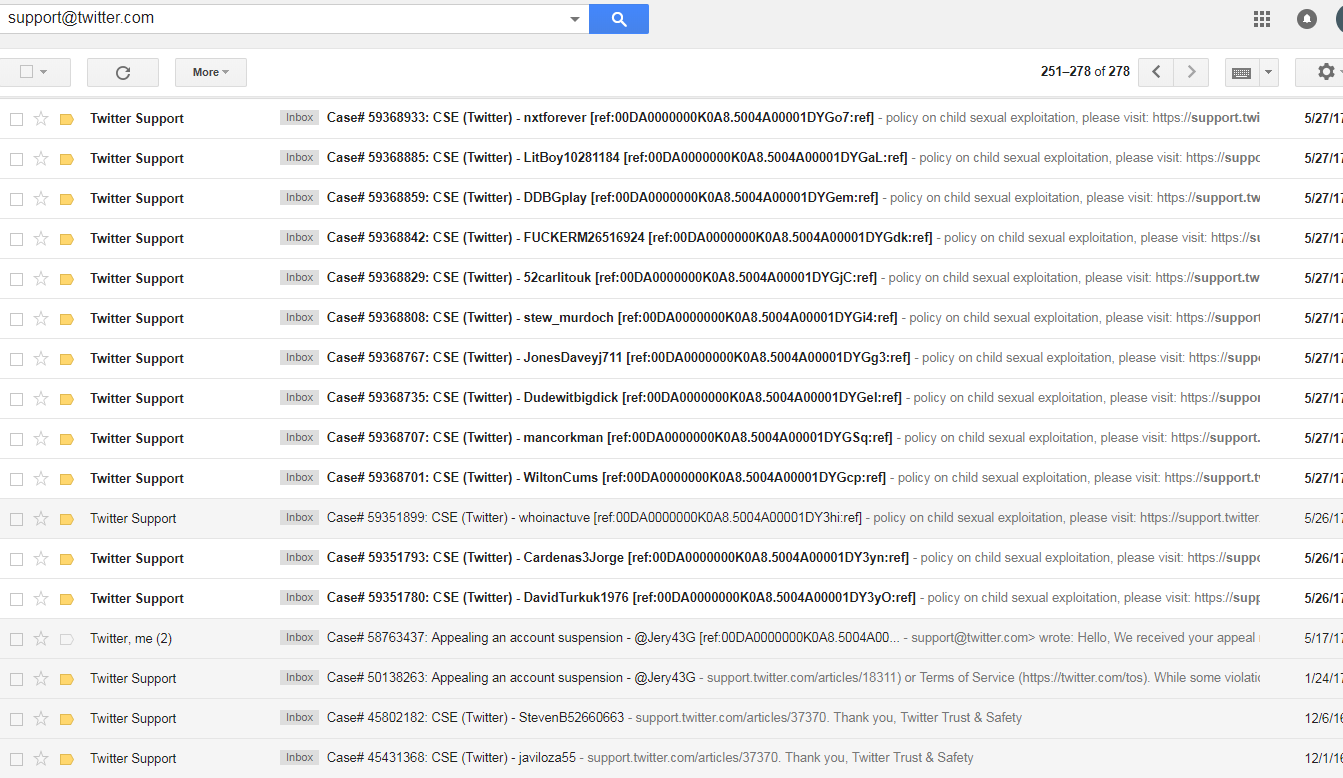The height and width of the screenshot is (778, 1343).
Task: Open the input tools keyboard dropdown arrow
Action: coord(1269,72)
